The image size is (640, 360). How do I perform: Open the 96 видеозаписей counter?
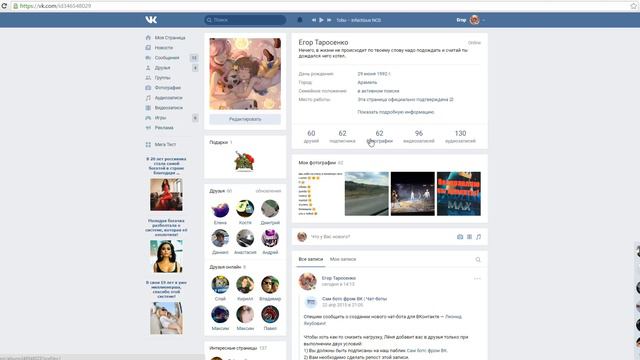[x=419, y=136]
